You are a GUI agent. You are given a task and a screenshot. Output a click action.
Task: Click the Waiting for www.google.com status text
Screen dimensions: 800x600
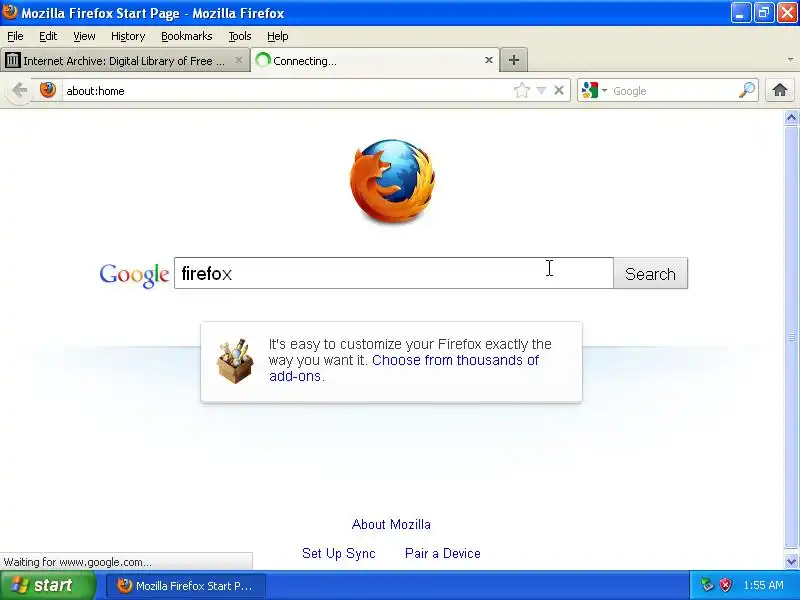(x=77, y=562)
